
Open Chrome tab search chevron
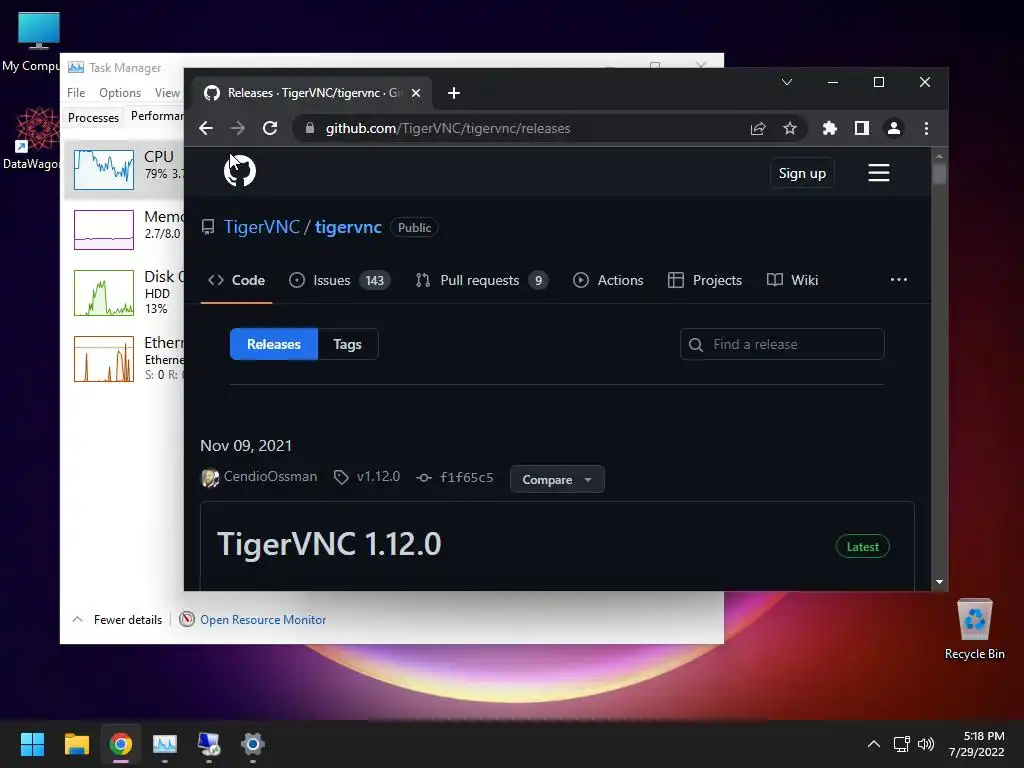(787, 82)
